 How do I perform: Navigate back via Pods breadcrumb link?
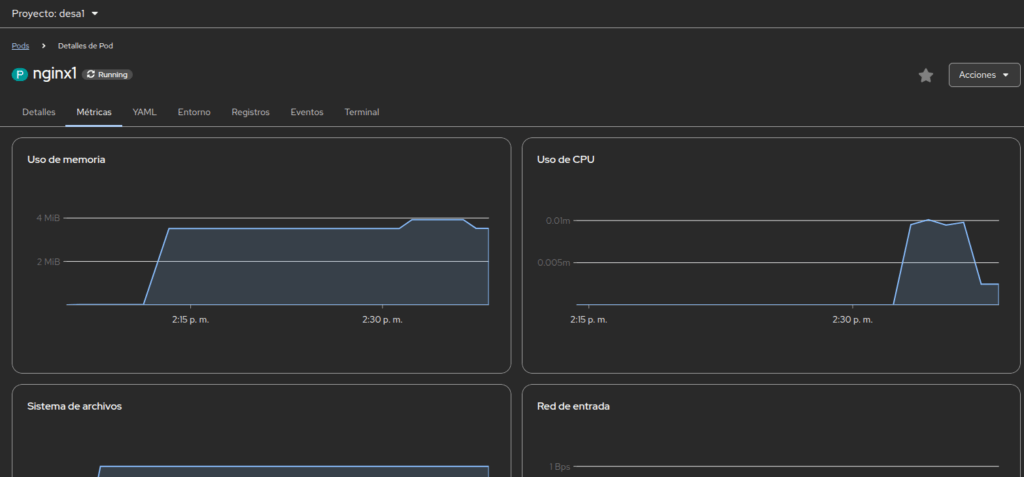(20, 46)
